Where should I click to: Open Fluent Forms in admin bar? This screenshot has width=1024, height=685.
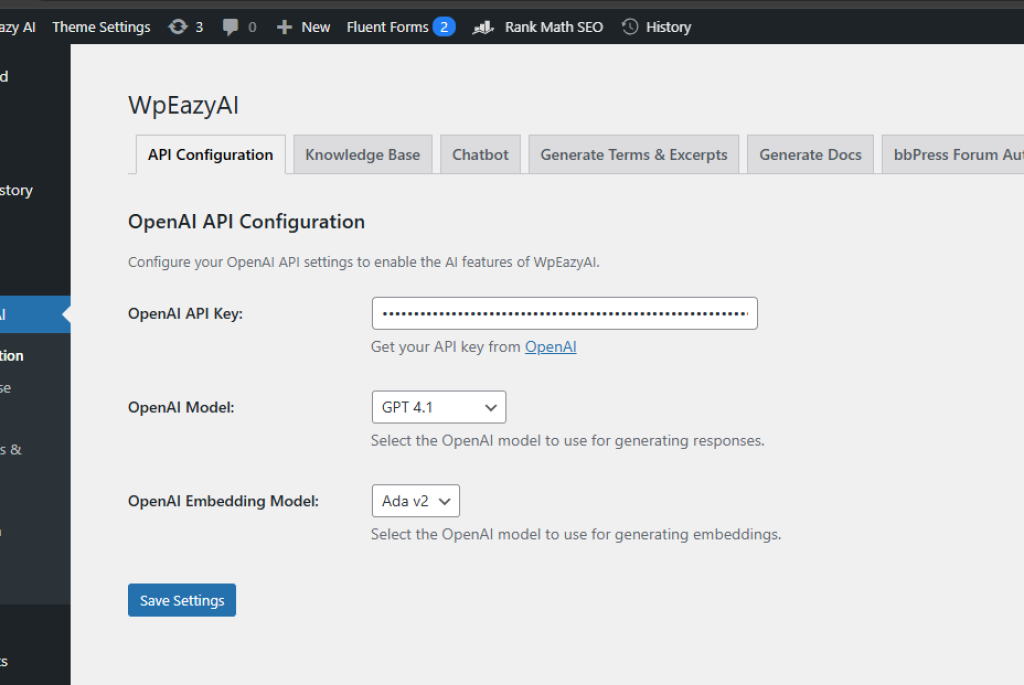point(387,27)
